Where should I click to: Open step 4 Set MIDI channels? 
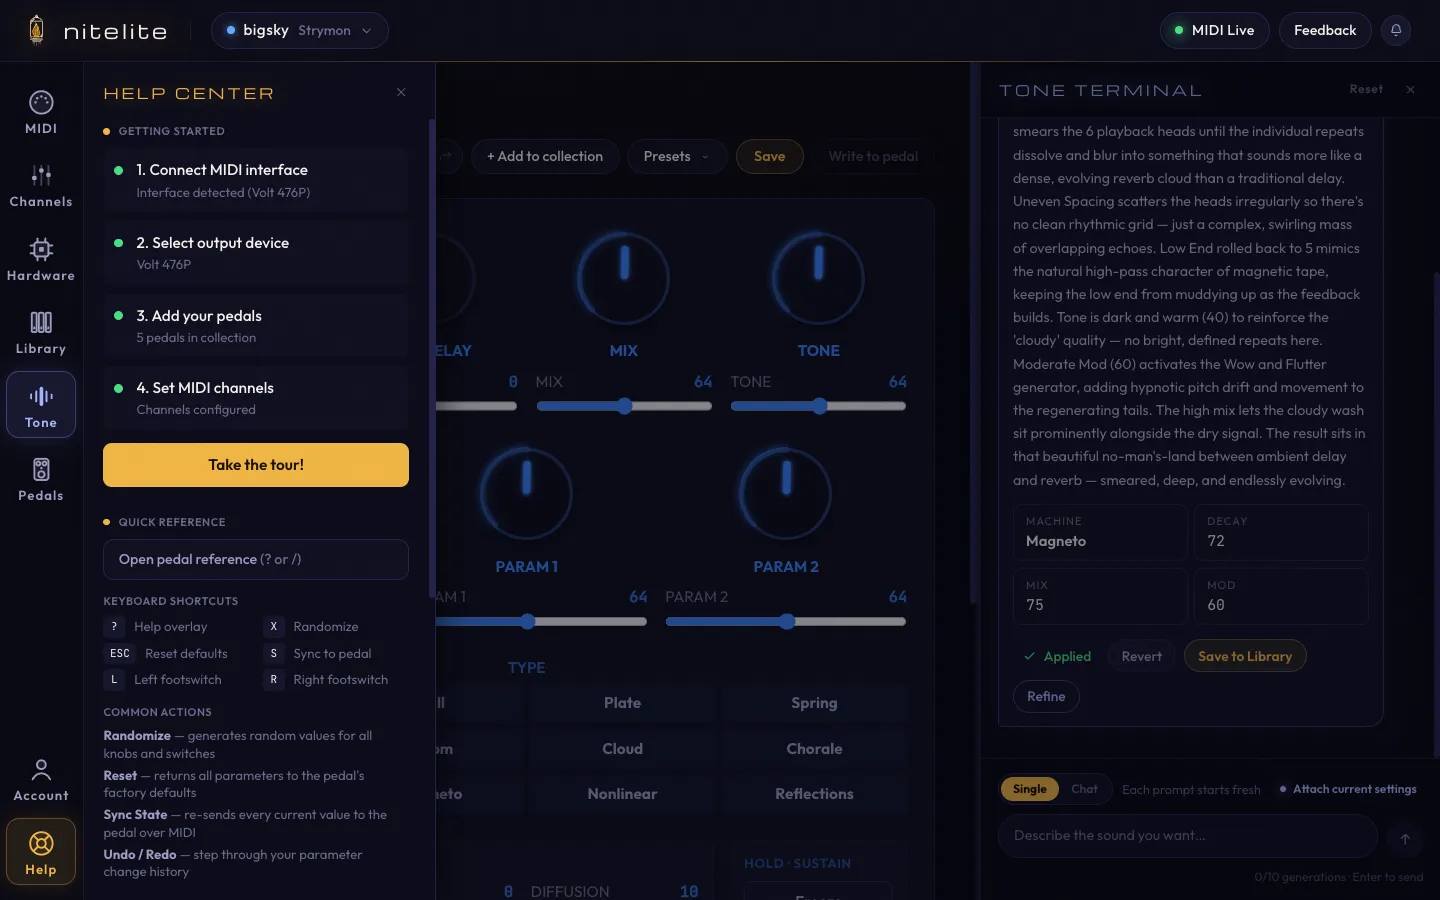pyautogui.click(x=256, y=398)
